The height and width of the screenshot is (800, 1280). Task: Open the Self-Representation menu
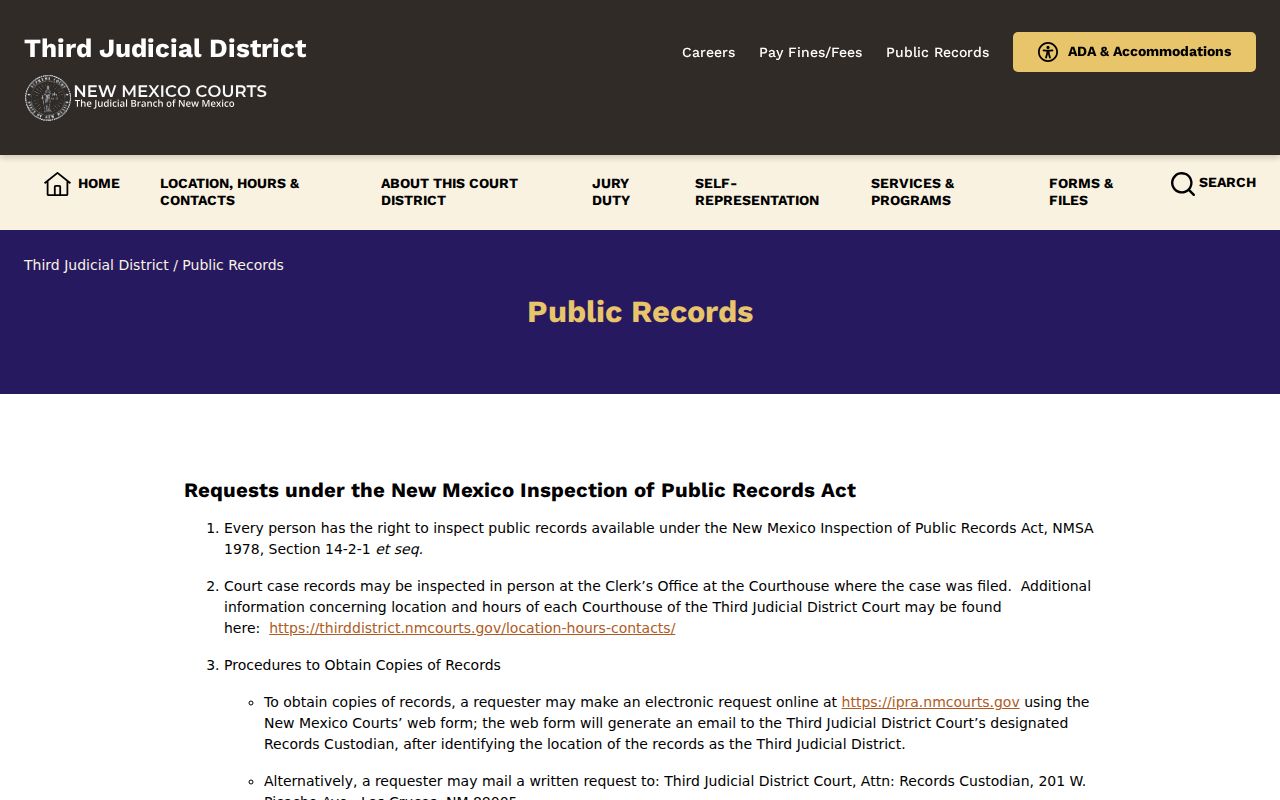tap(757, 192)
